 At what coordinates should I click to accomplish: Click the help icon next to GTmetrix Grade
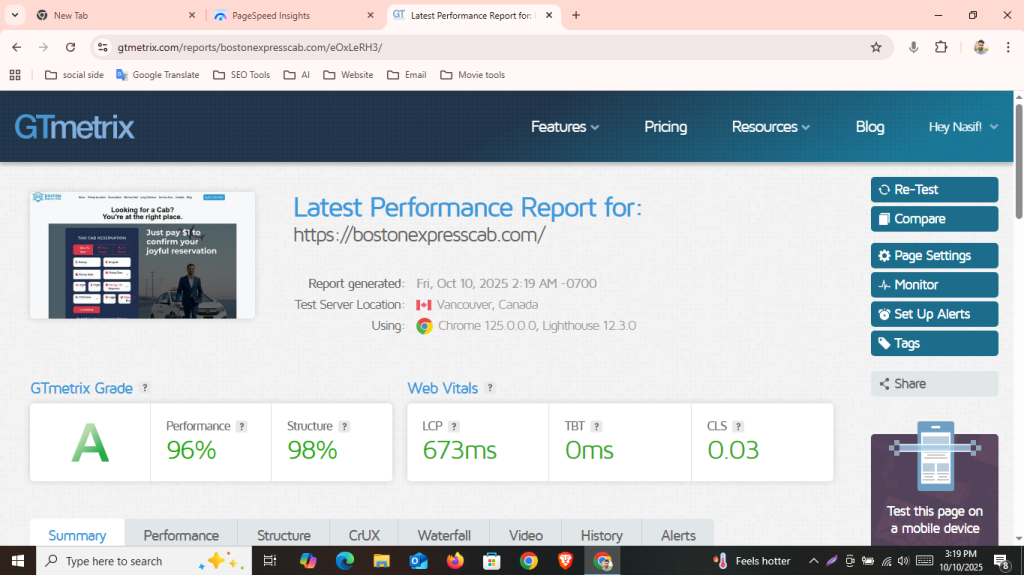tap(145, 388)
